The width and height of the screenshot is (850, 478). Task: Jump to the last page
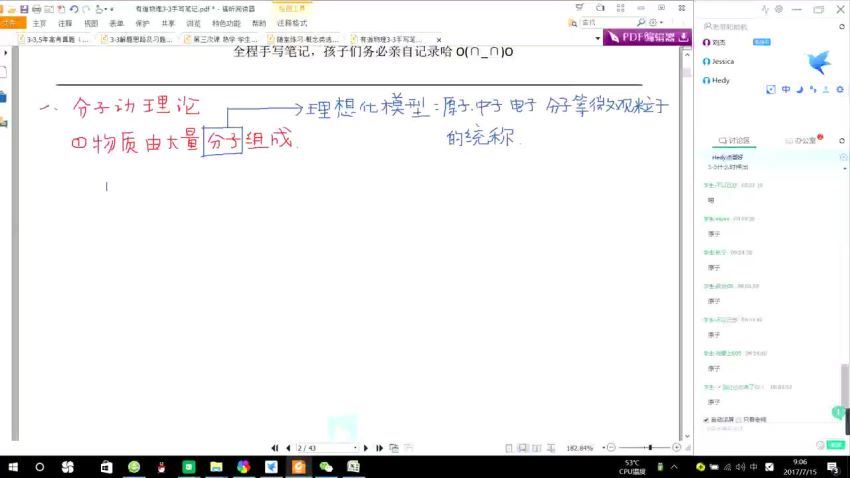(379, 448)
